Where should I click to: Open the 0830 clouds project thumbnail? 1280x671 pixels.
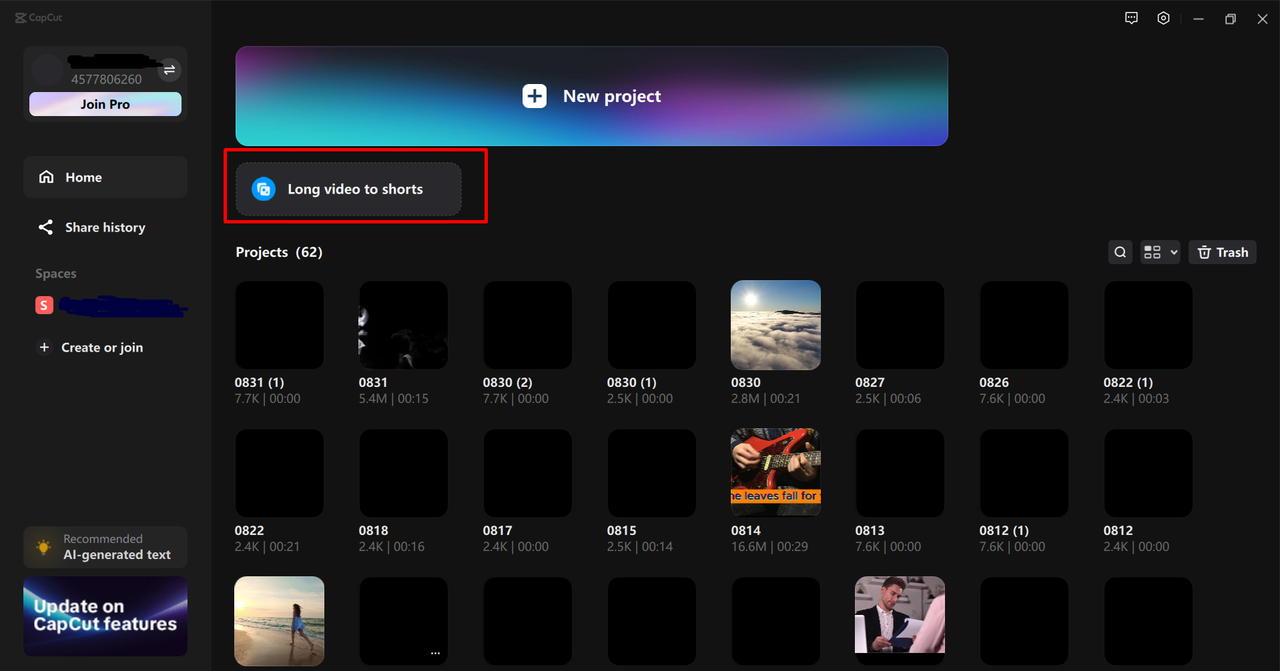coord(776,325)
